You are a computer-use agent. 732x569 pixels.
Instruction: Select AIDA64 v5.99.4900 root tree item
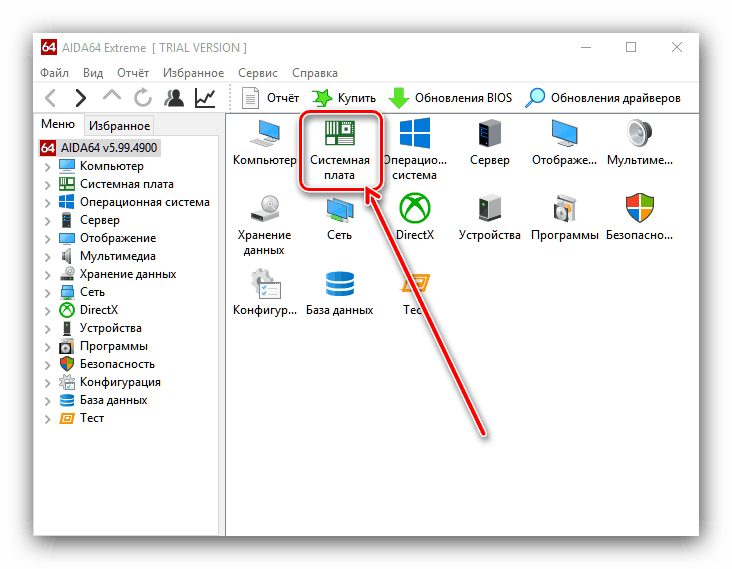99,148
